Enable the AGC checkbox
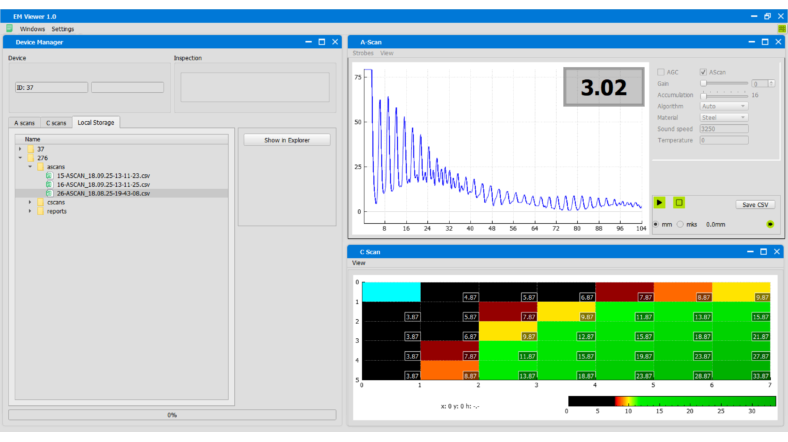The width and height of the screenshot is (788, 442). point(660,72)
